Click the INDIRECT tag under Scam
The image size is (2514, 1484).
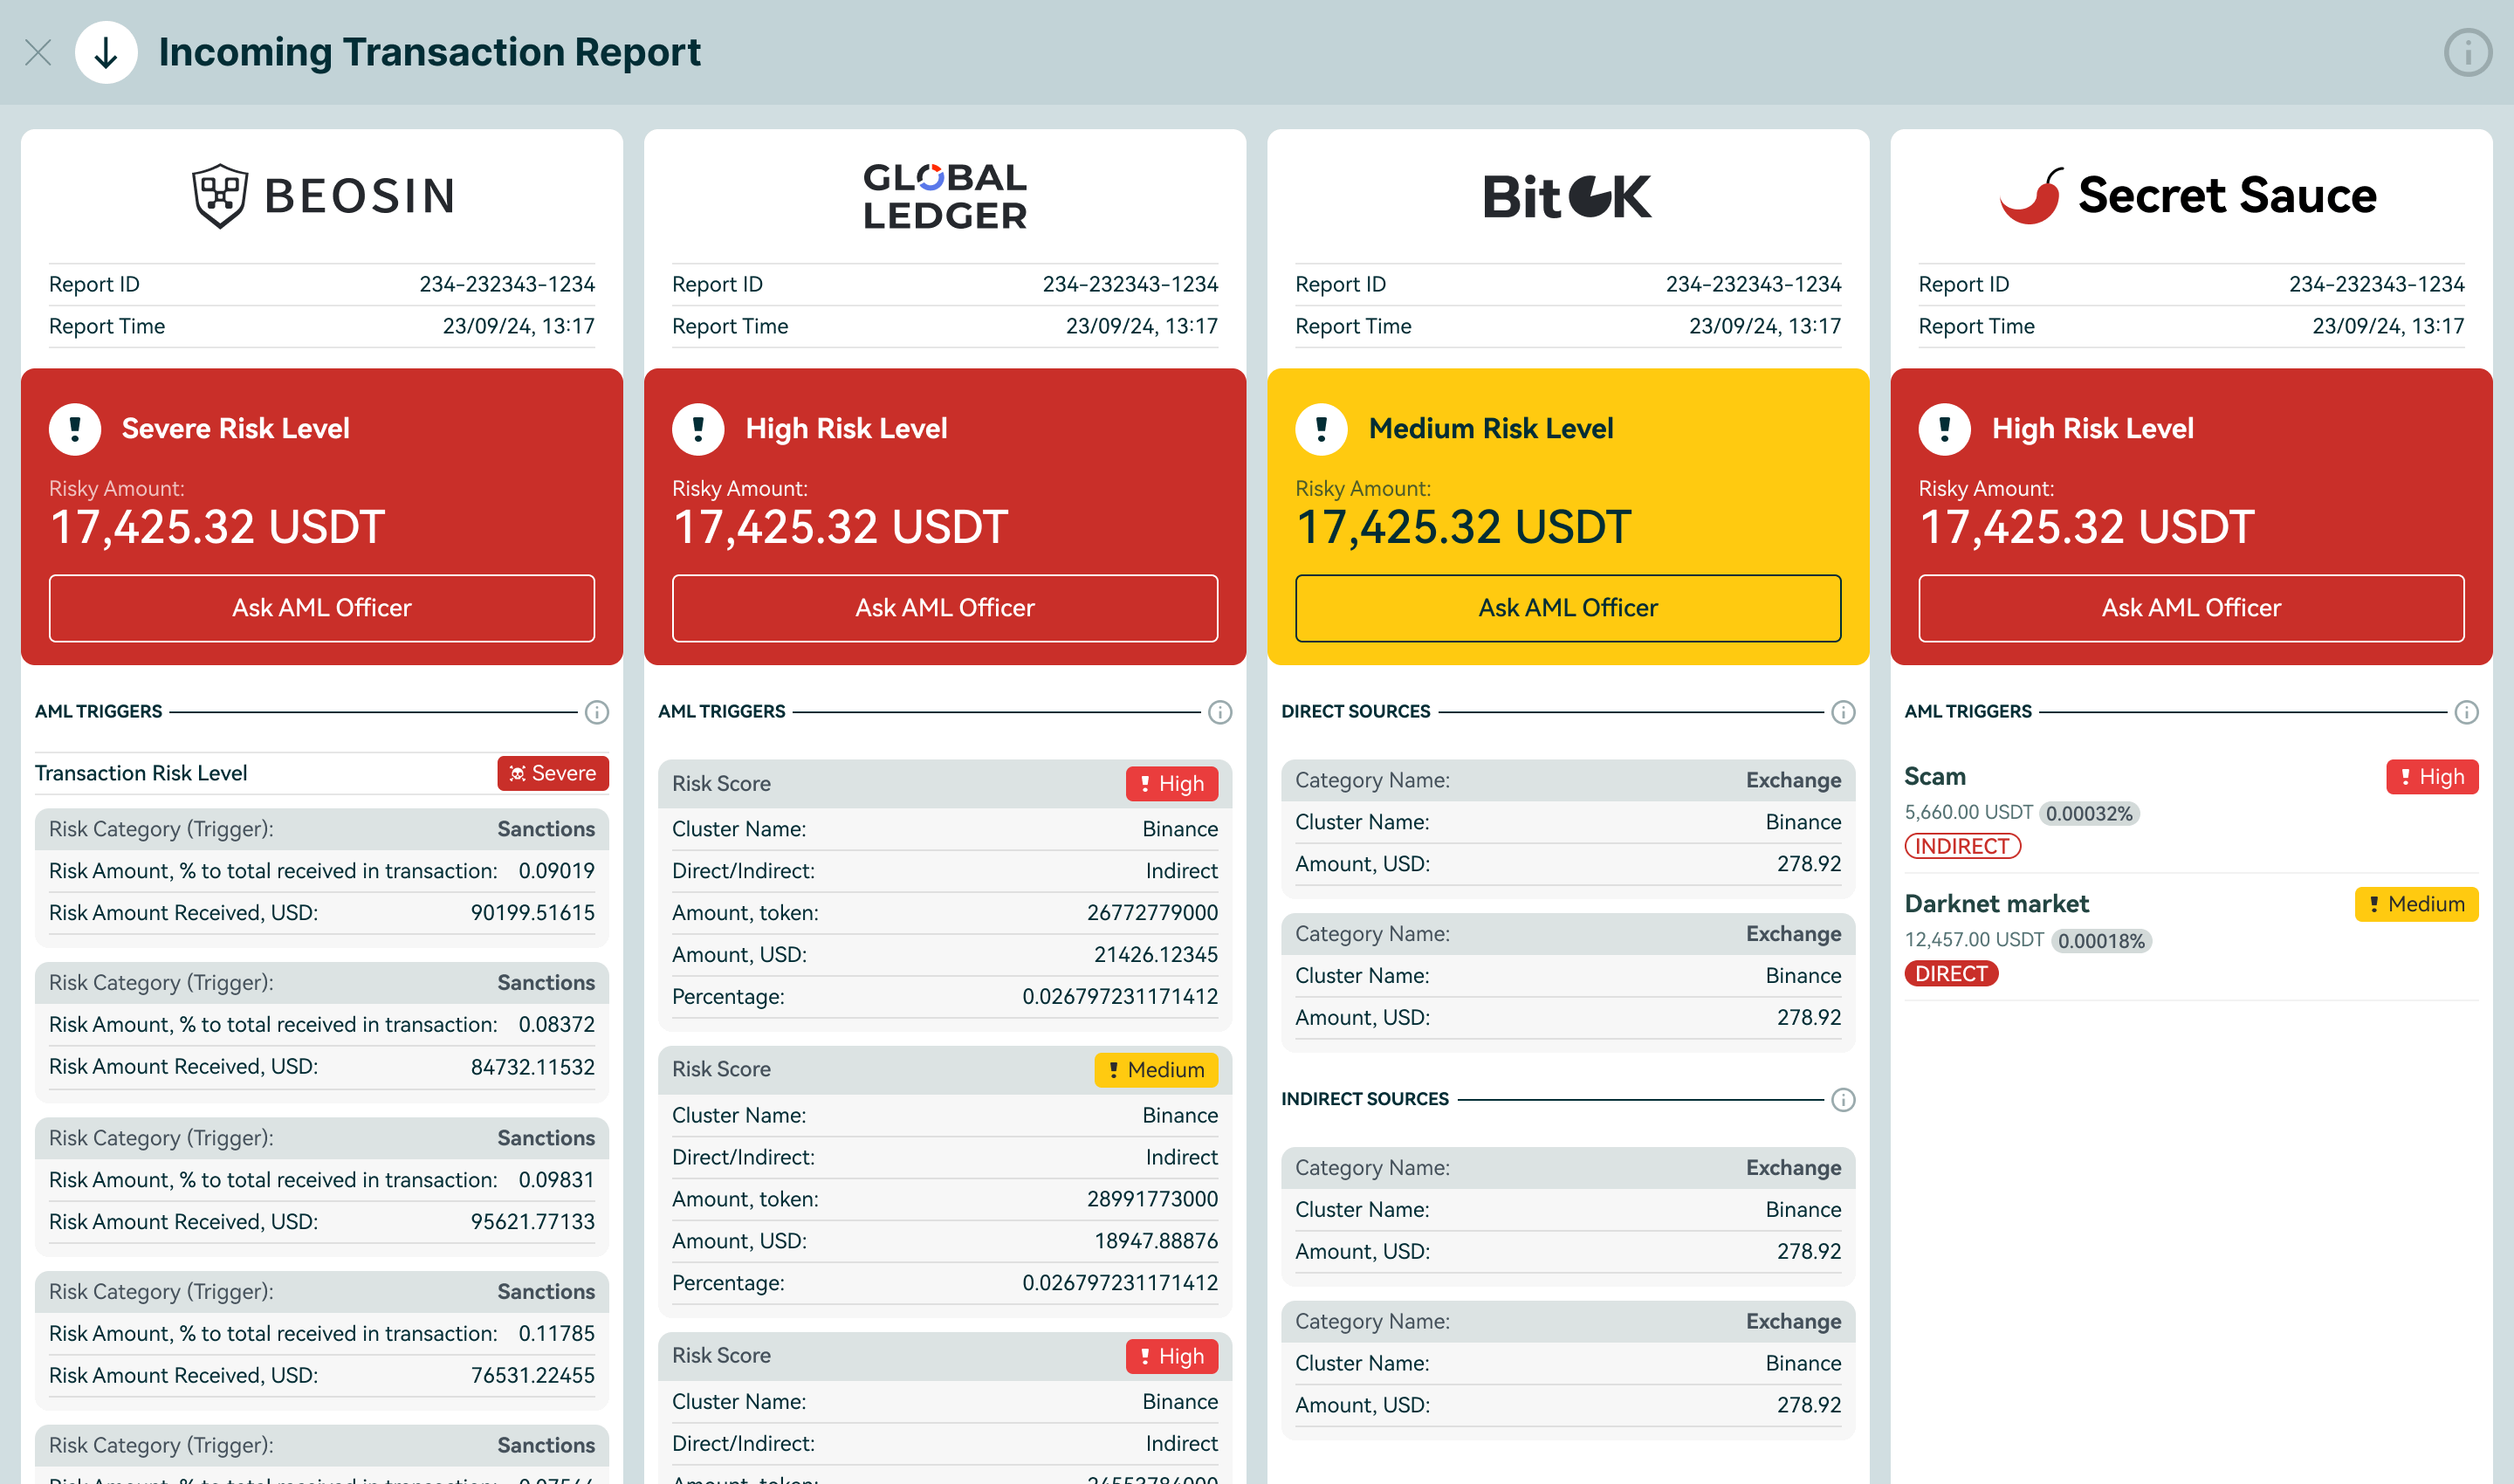1962,846
